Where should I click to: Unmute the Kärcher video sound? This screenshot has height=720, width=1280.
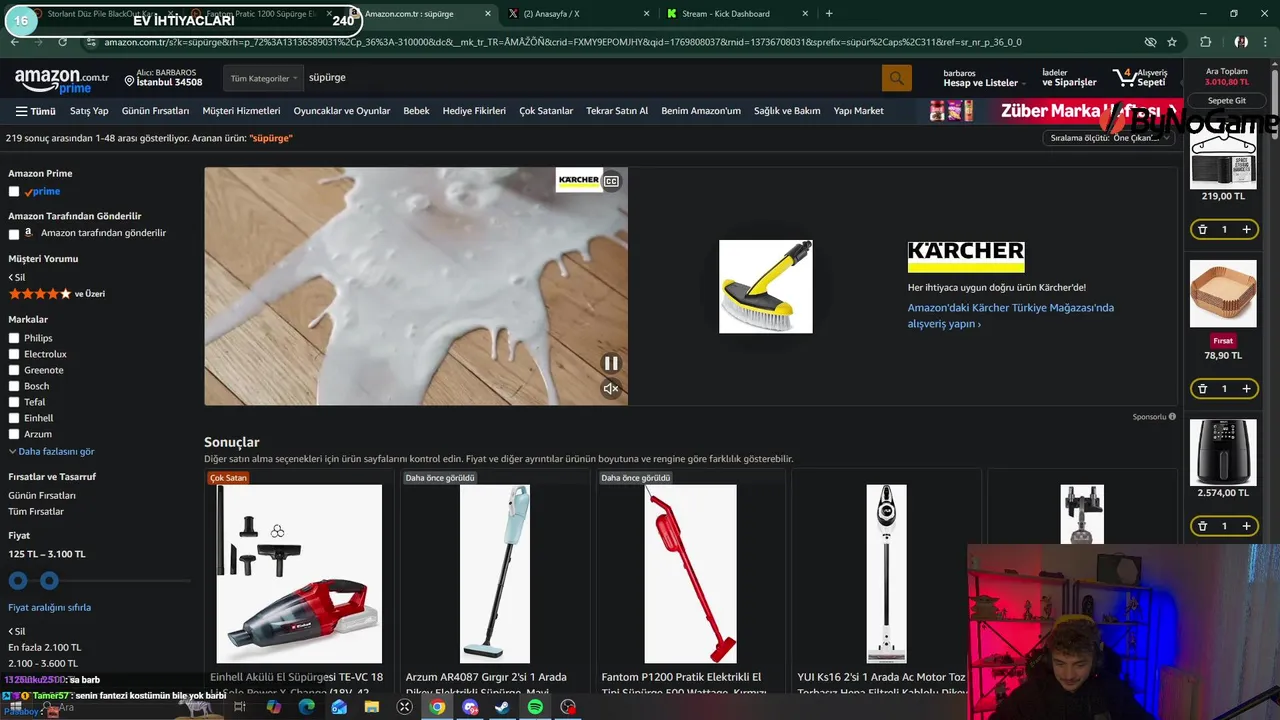point(610,388)
